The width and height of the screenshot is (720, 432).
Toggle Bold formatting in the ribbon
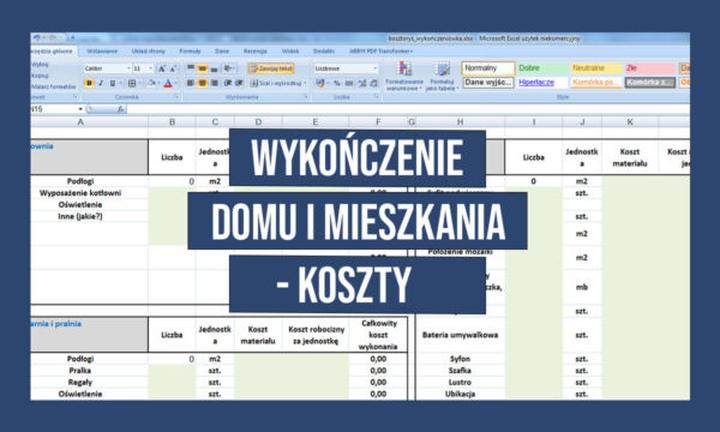[89, 83]
